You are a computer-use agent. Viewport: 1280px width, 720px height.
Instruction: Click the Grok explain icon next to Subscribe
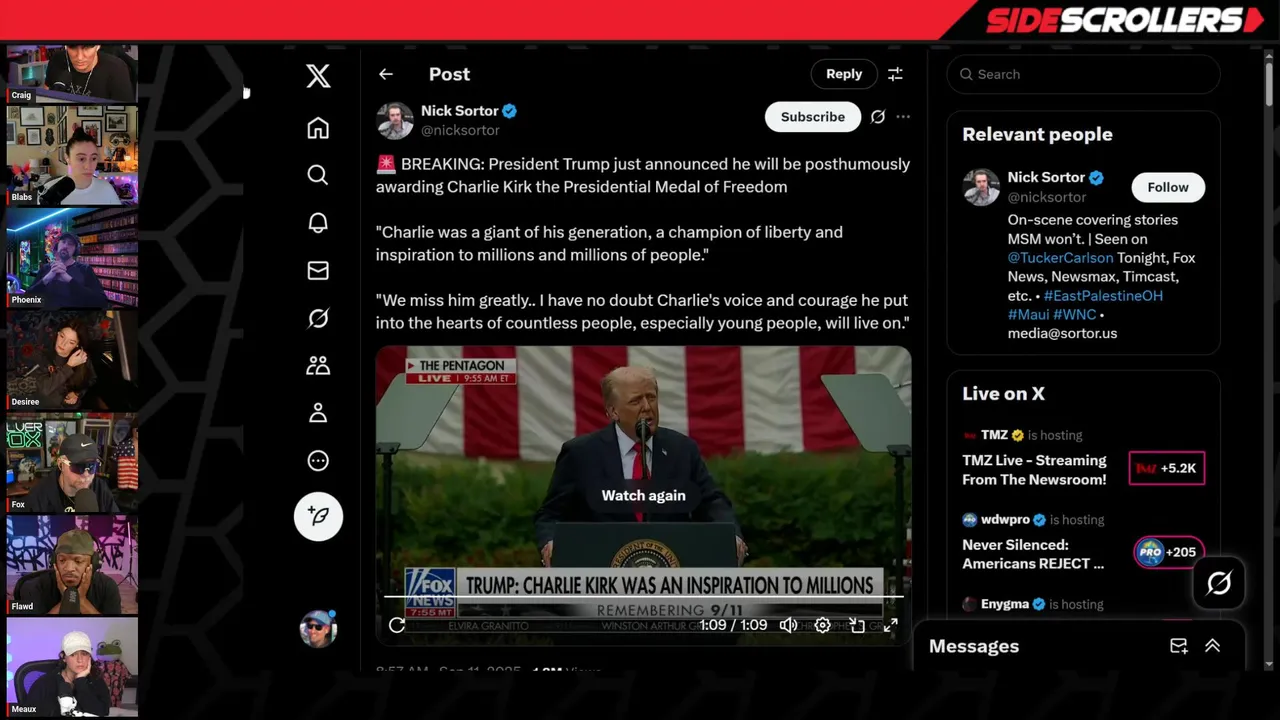[x=877, y=117]
